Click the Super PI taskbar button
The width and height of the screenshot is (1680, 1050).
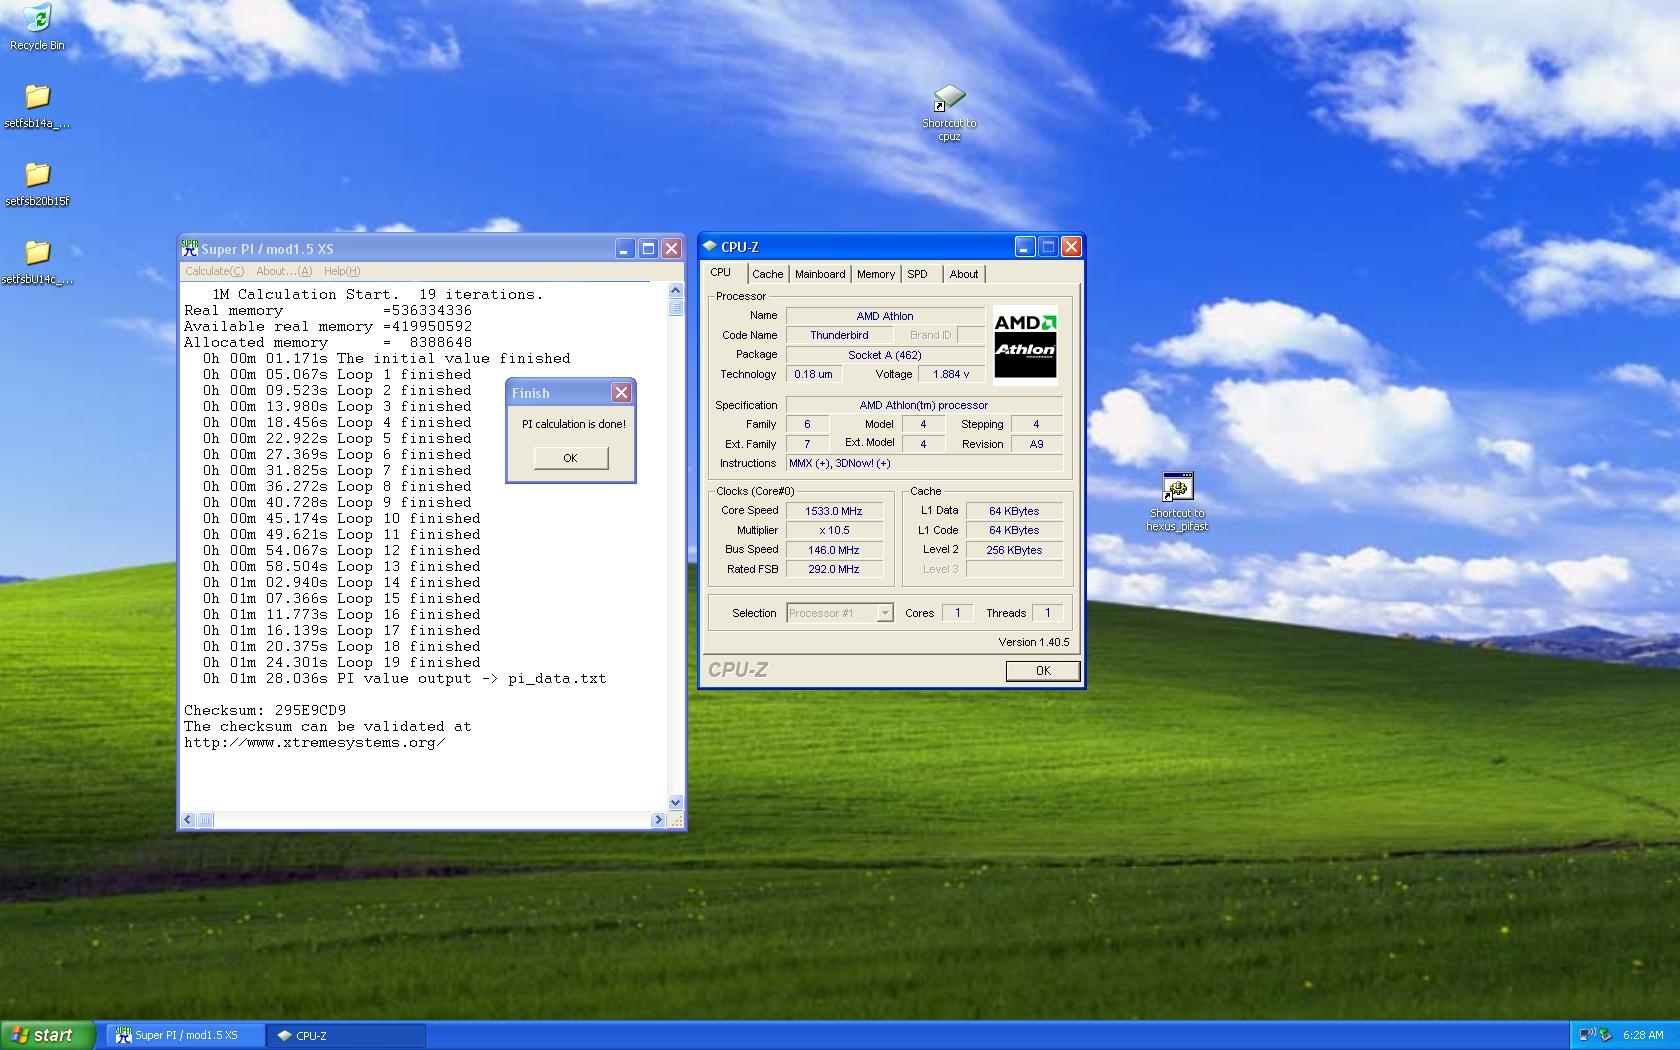click(x=186, y=1035)
